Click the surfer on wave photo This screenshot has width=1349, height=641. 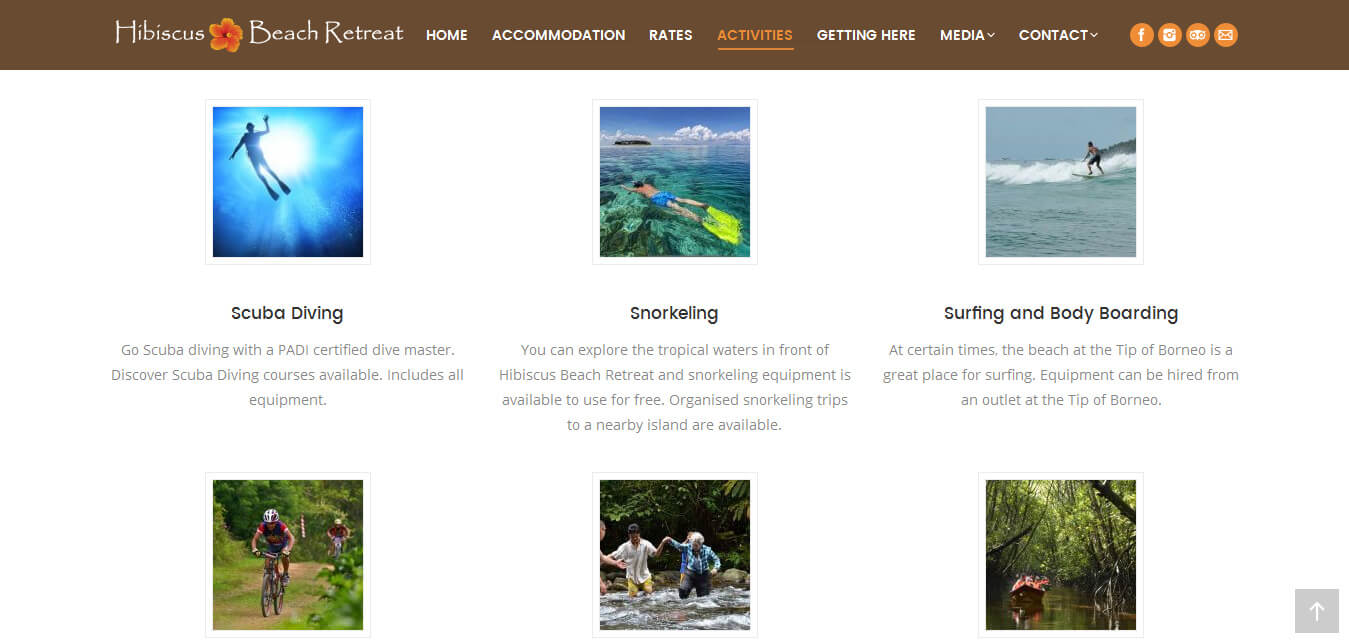(1061, 182)
